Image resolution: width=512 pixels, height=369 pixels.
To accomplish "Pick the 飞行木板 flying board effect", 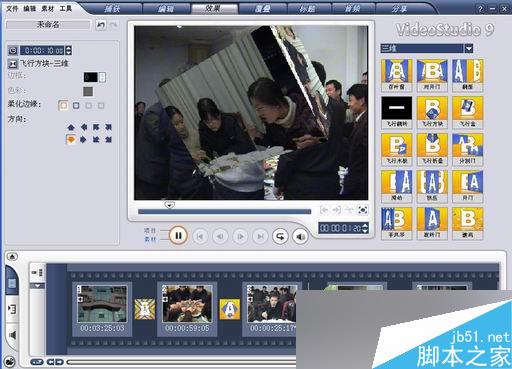I will [396, 149].
